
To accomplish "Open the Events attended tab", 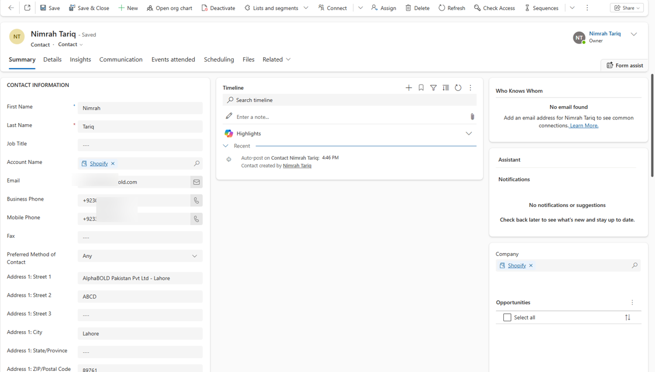I will click(x=173, y=59).
